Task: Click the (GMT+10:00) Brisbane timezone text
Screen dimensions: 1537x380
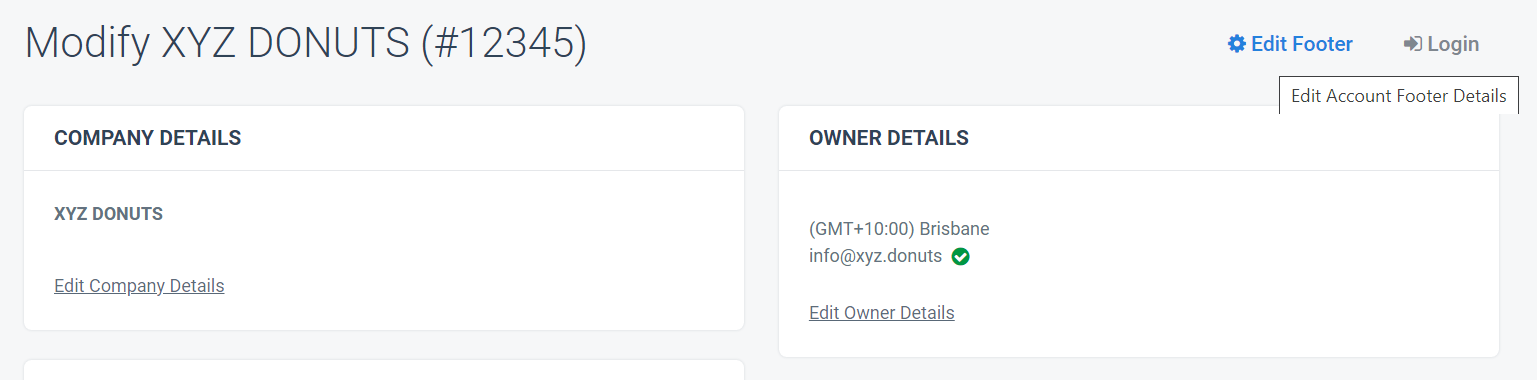Action: click(x=899, y=229)
